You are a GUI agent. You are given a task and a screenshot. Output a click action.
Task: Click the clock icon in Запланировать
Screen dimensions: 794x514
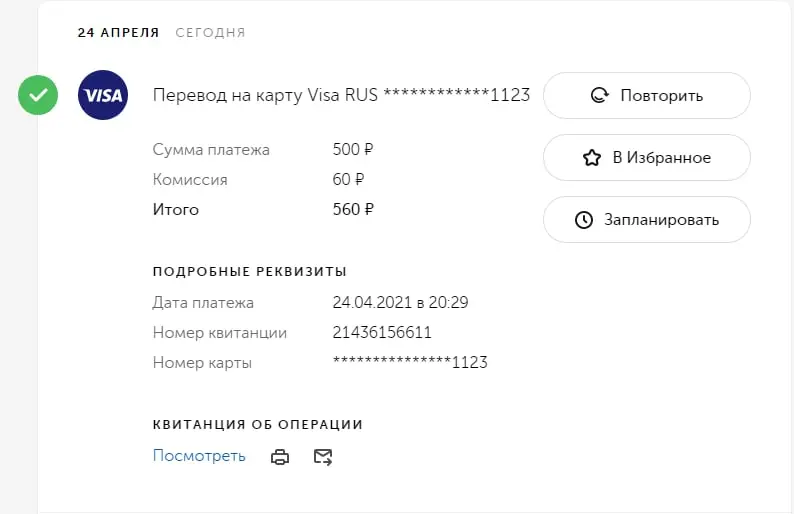[x=584, y=220]
